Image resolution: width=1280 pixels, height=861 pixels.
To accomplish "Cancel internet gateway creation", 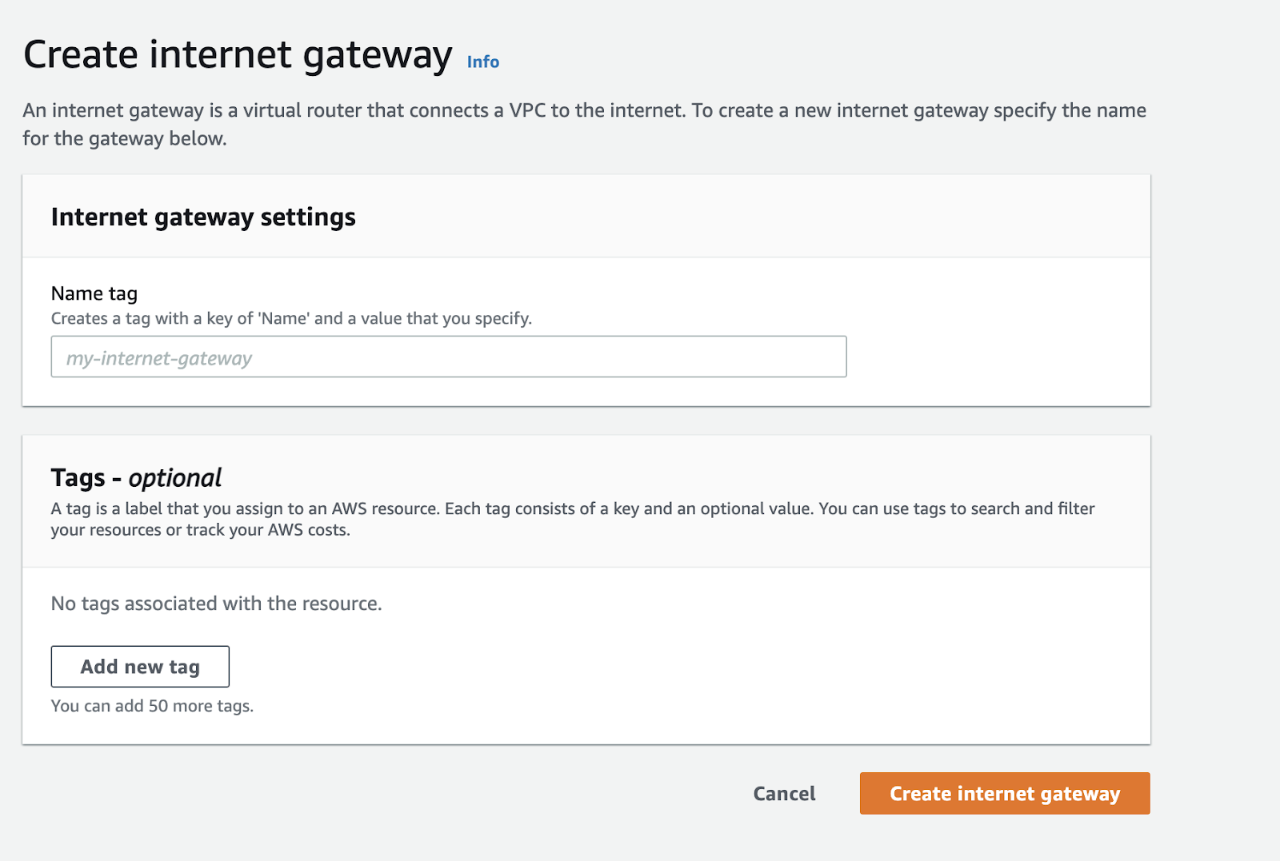I will tap(784, 793).
